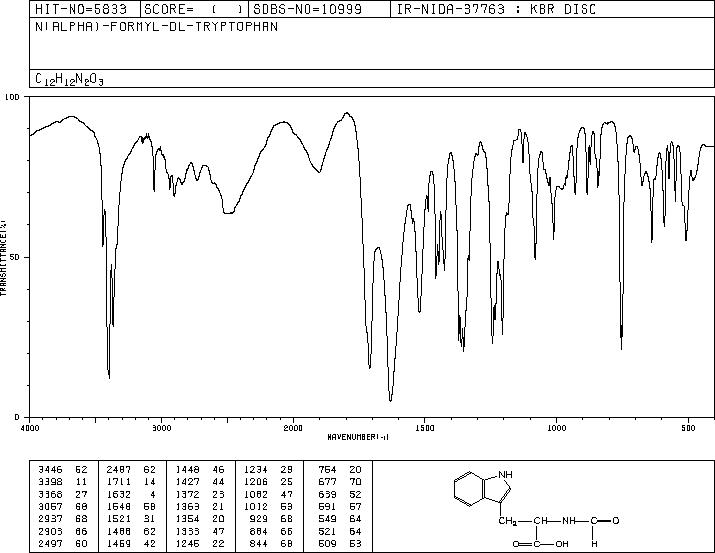Click the 1000 tick label on the wavenumber axis

point(556,428)
